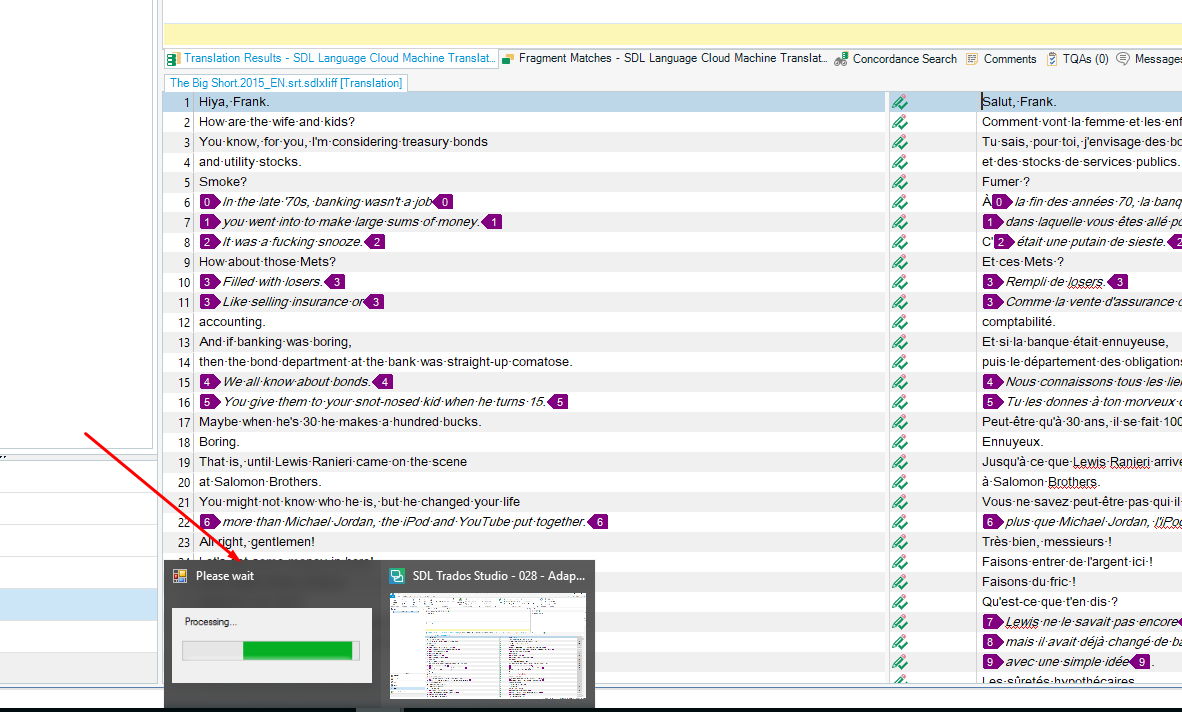Image resolution: width=1182 pixels, height=712 pixels.
Task: Select the SDL Trados Studio window thumbnail
Action: [488, 646]
